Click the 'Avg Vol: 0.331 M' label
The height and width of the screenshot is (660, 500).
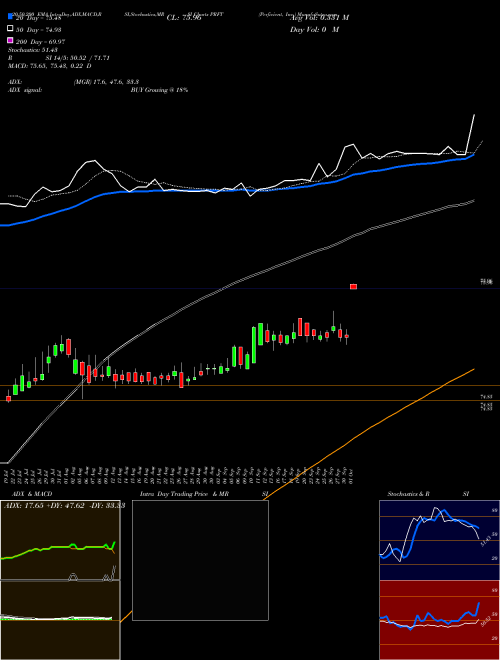point(319,18)
